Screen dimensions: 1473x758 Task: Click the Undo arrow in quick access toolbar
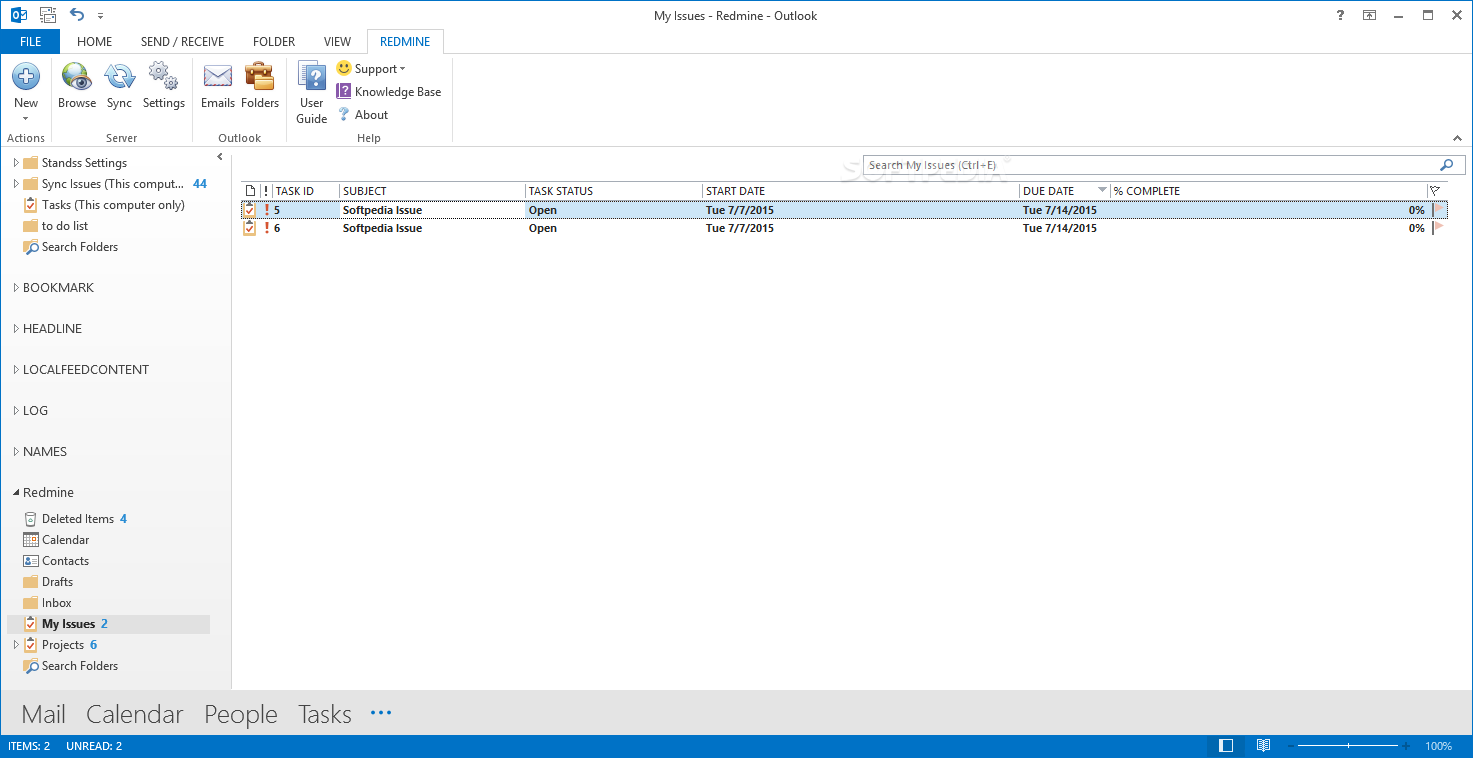coord(77,15)
